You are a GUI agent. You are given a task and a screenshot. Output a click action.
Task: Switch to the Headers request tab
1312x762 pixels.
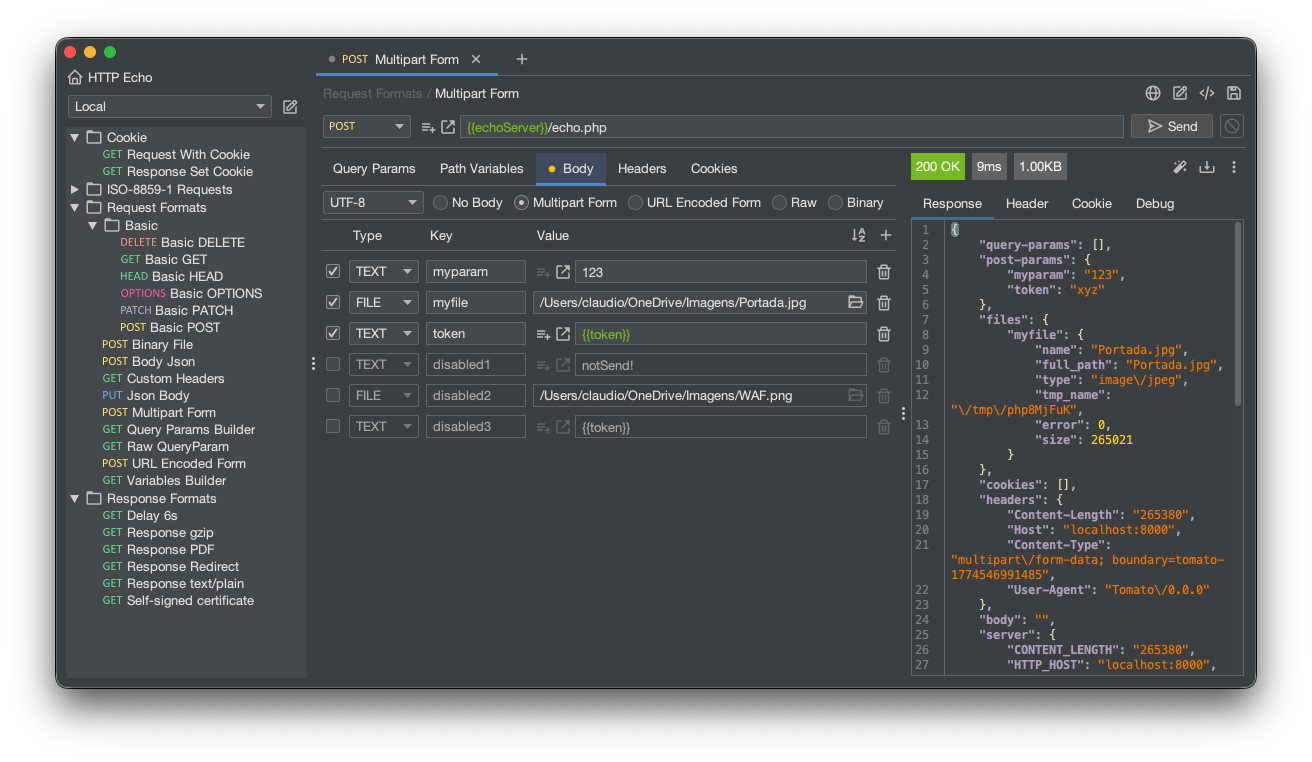click(x=642, y=168)
